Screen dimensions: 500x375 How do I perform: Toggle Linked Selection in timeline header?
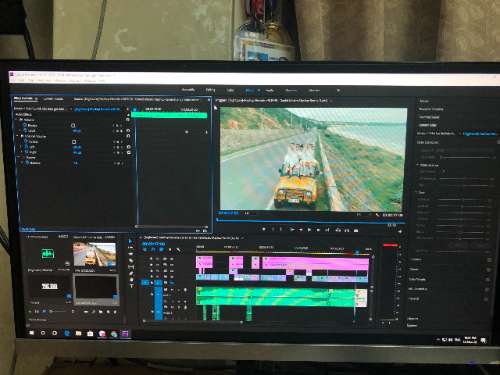click(x=162, y=249)
